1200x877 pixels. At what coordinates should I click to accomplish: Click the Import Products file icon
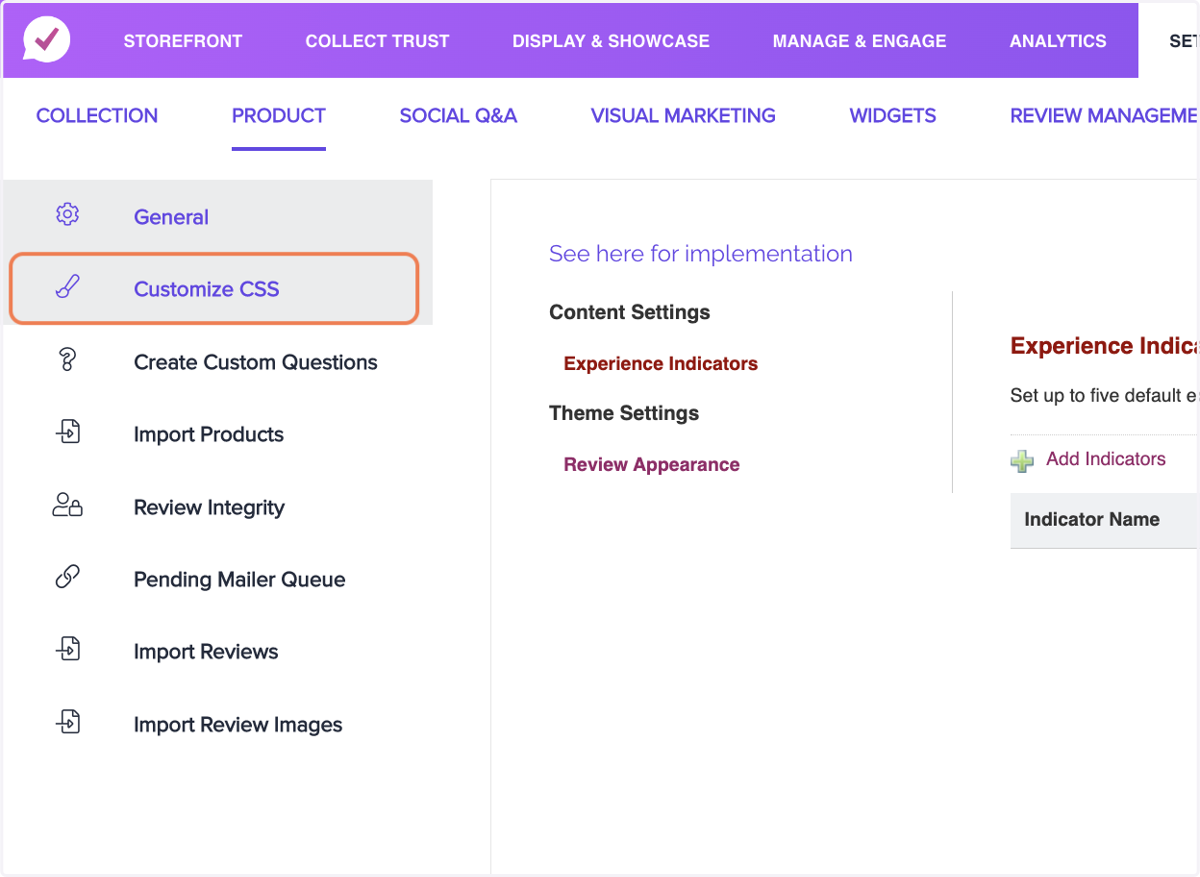[x=67, y=432]
